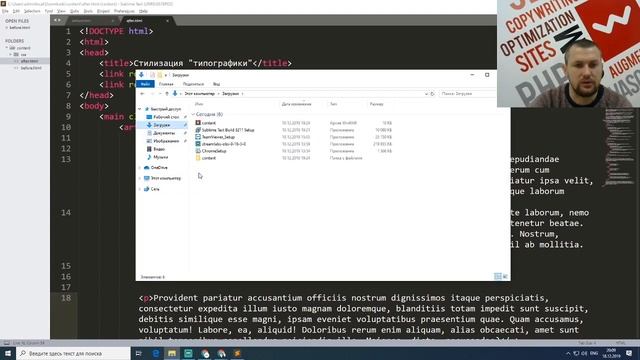Collapse the Quick access tree
This screenshot has width=640, height=360.
[140, 109]
